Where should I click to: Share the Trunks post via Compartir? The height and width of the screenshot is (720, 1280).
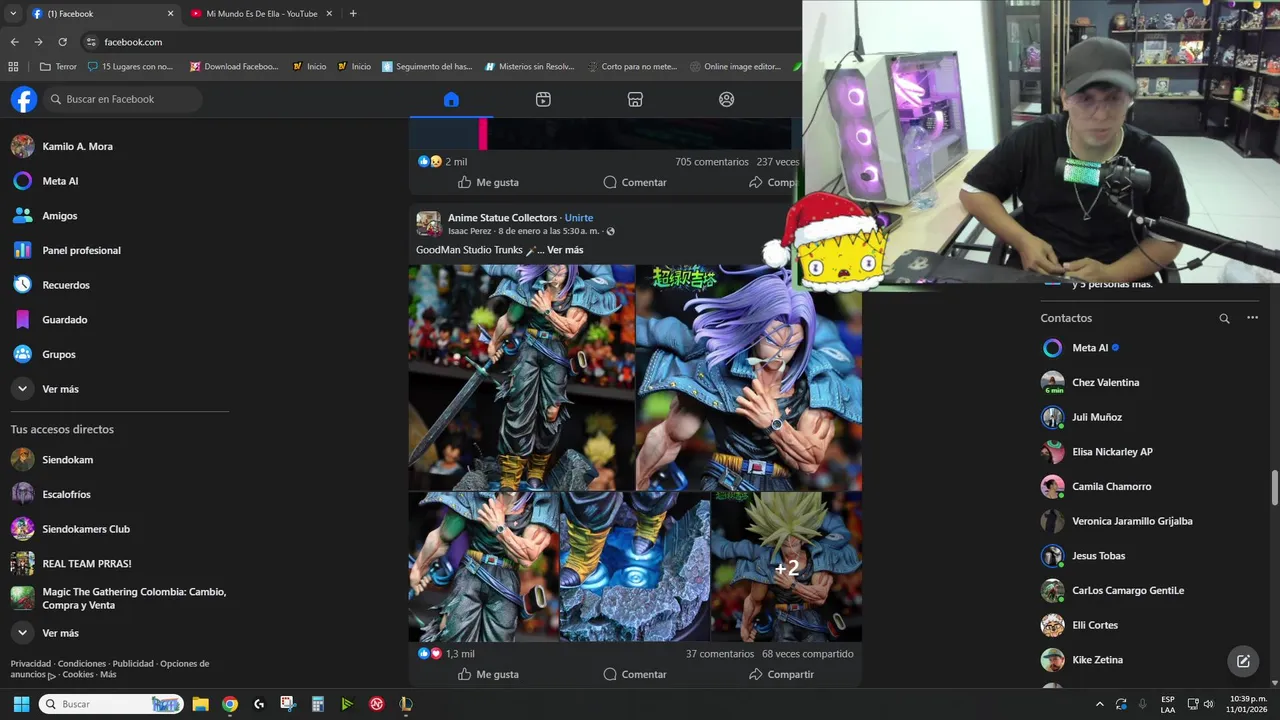tap(782, 674)
